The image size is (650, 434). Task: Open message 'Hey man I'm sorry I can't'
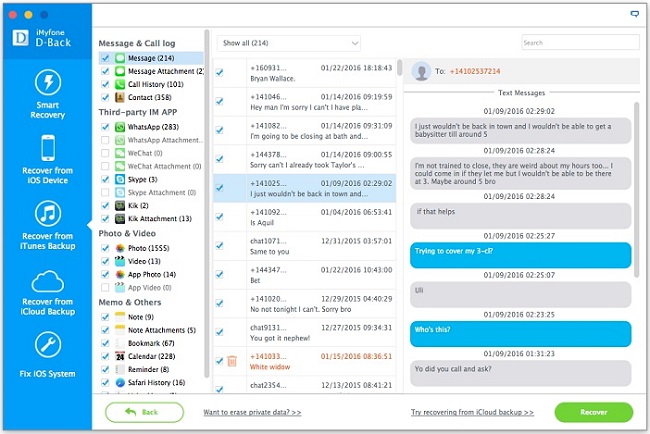304,102
